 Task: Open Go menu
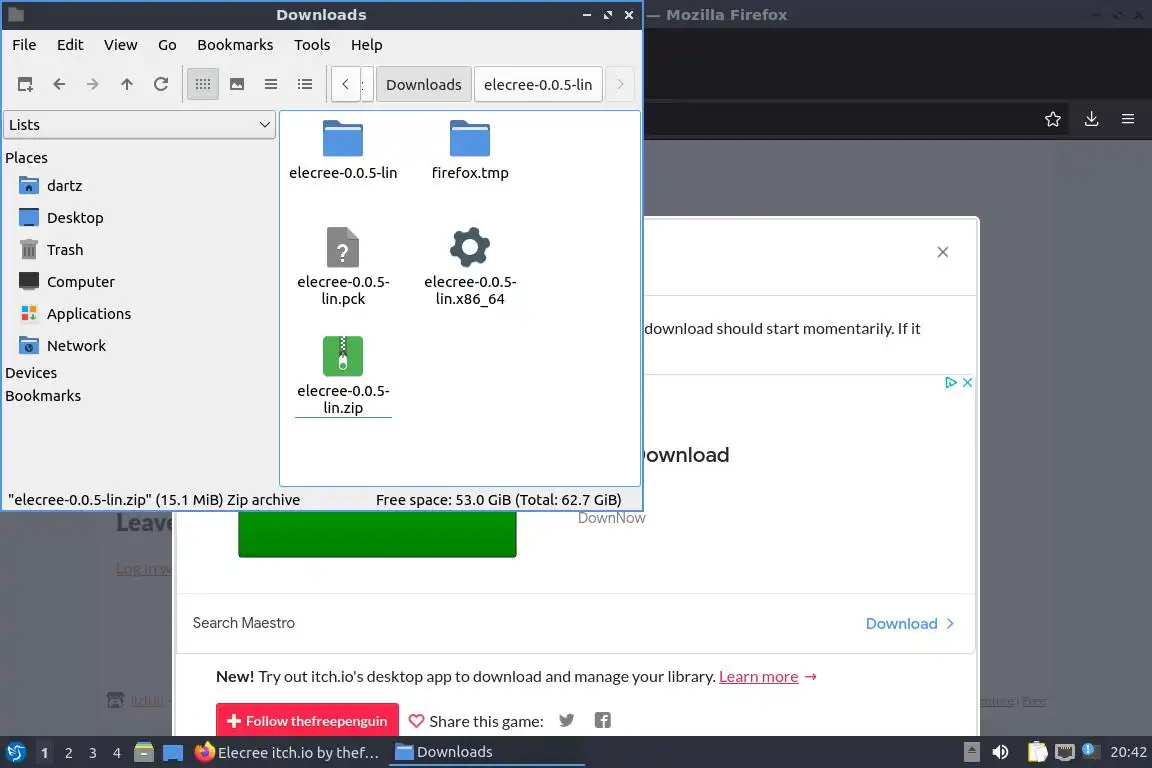168,45
